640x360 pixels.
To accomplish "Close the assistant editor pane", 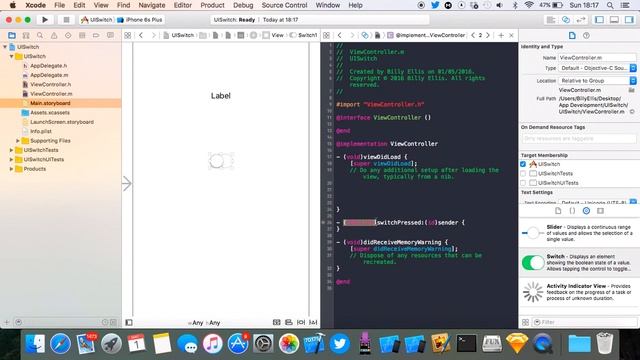I will click(x=511, y=36).
